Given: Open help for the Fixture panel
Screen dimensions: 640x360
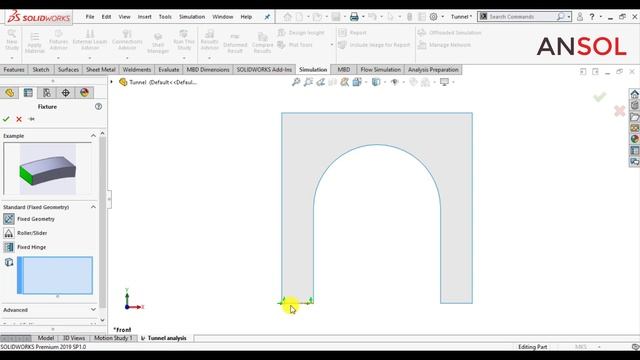Looking at the screenshot, I should tap(98, 107).
